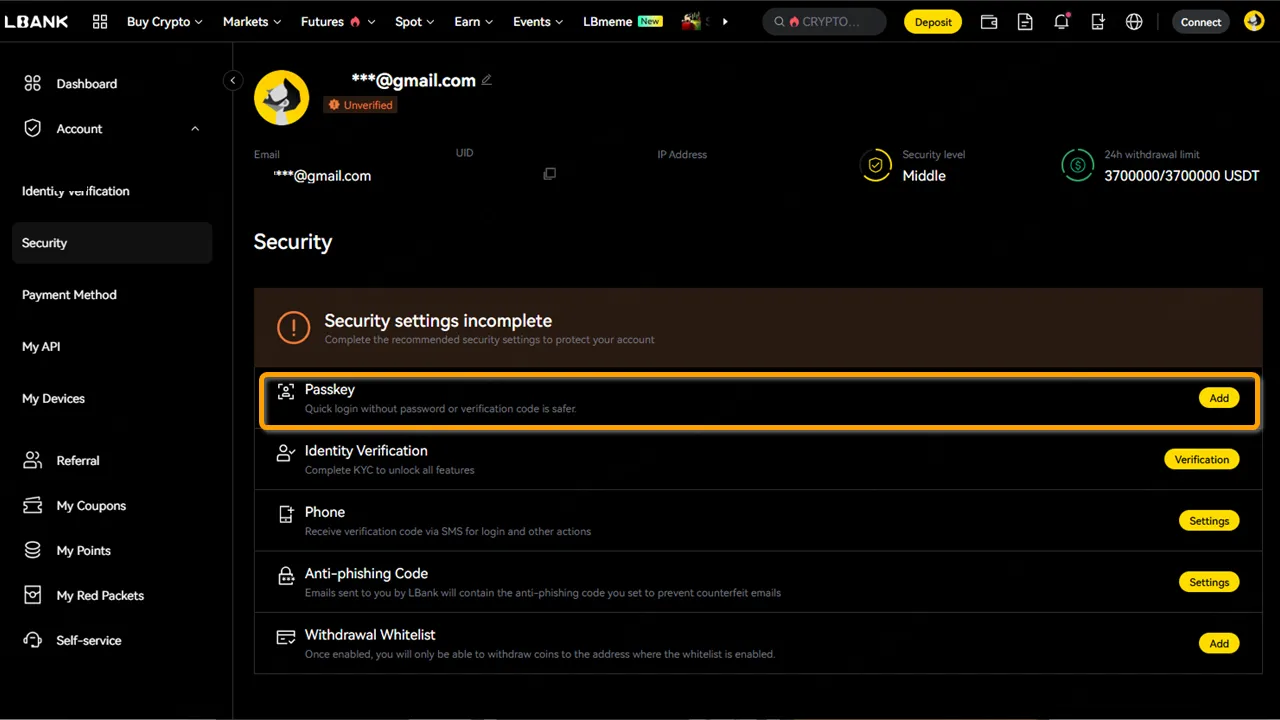This screenshot has height=720, width=1280.
Task: Click the edit pencil next to email
Action: 487,80
